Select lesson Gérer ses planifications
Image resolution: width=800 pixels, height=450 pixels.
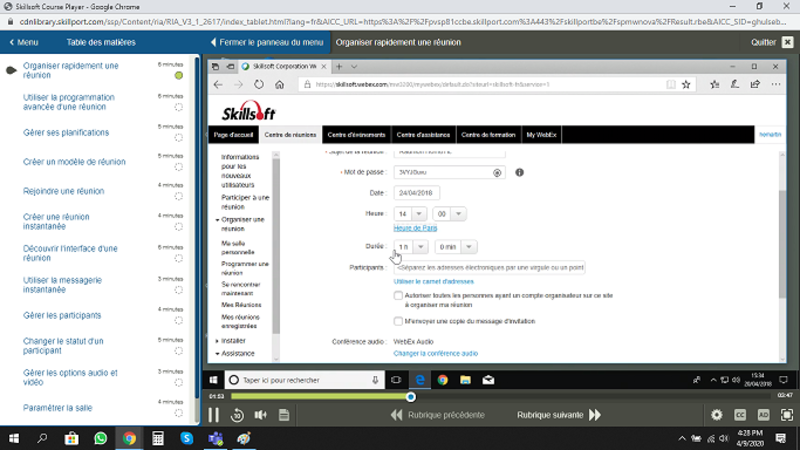[x=66, y=133]
